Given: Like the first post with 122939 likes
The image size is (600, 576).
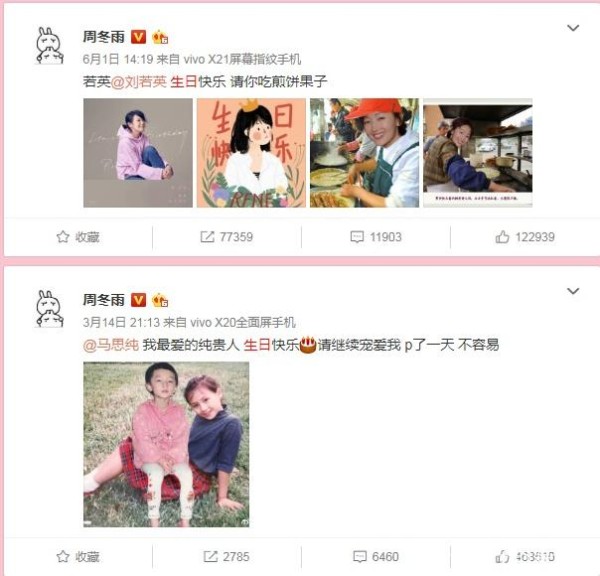Looking at the screenshot, I should tap(525, 237).
